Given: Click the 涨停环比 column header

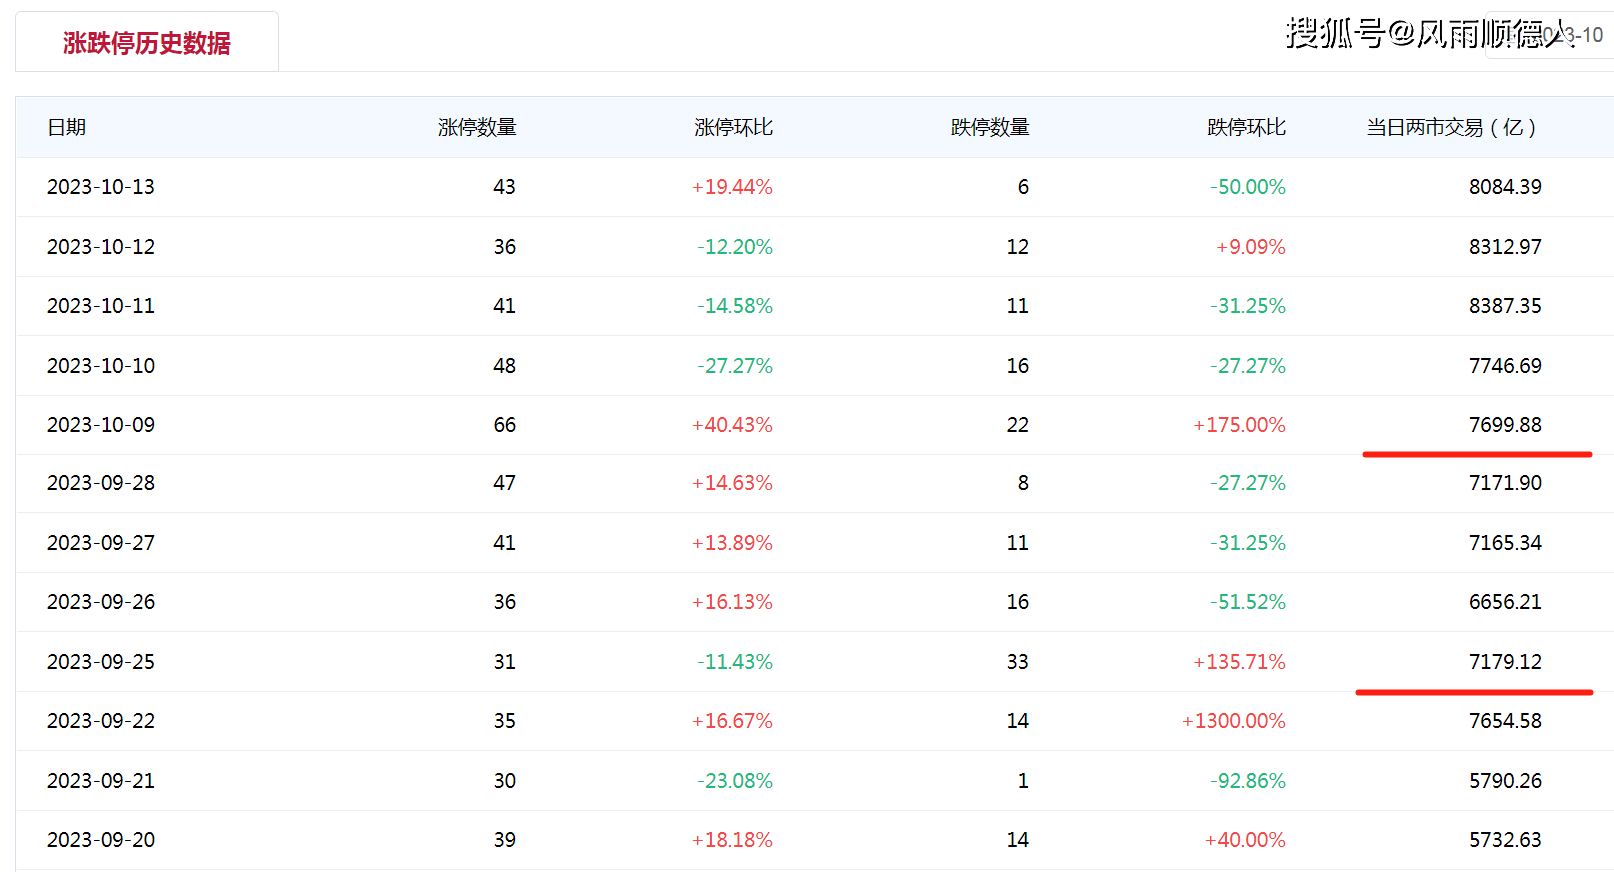Looking at the screenshot, I should click(x=733, y=127).
